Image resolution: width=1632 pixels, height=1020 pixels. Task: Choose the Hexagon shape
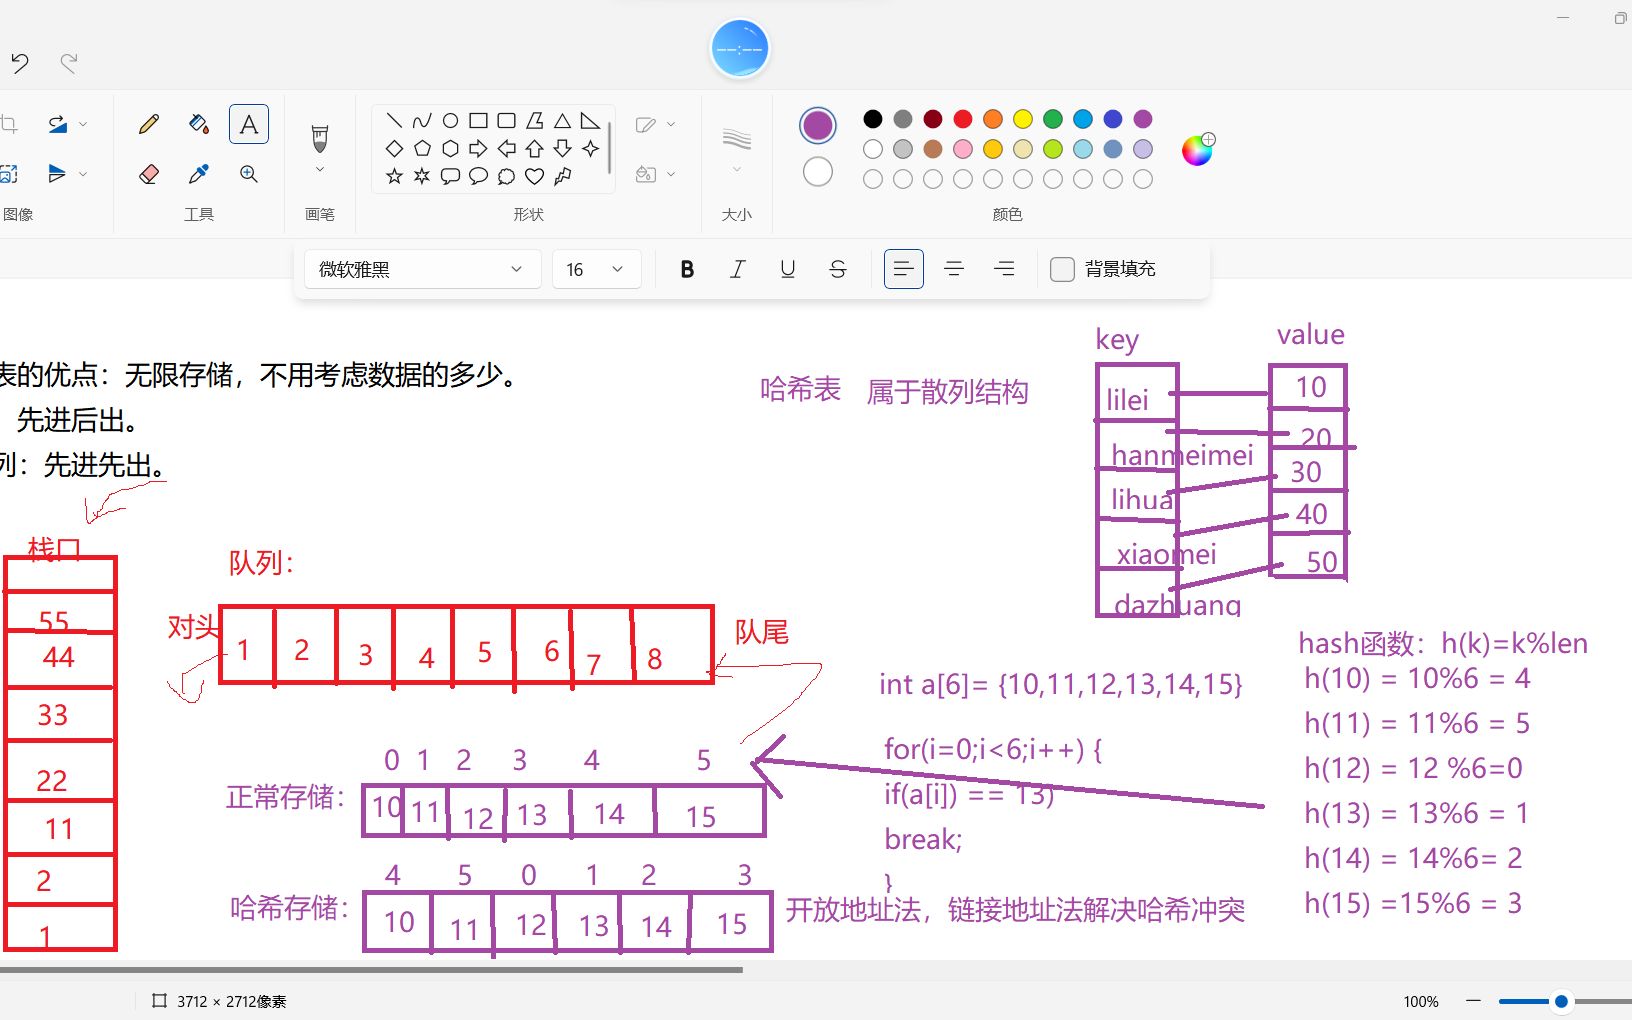click(x=450, y=149)
